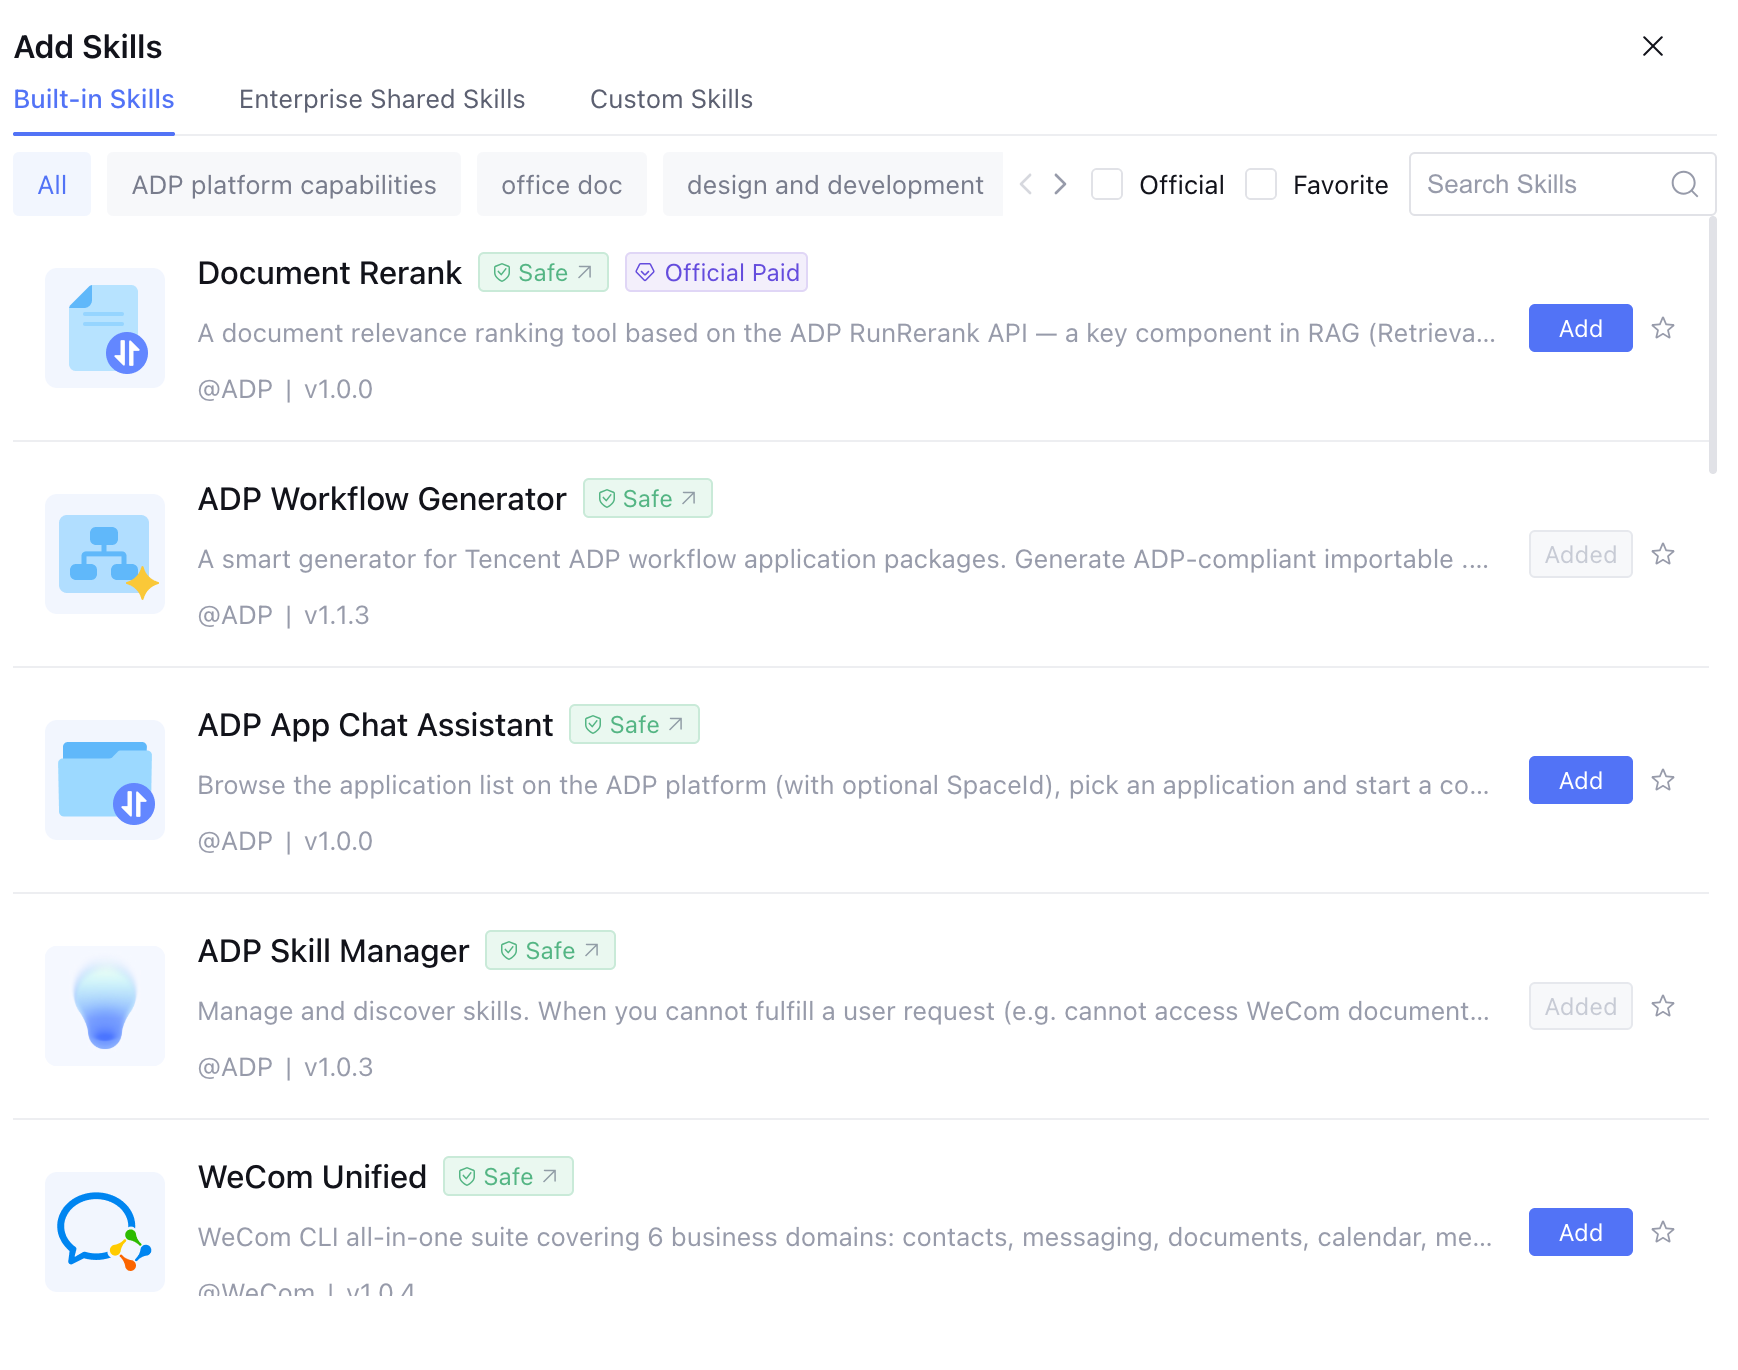Add WeCom Unified to favorites via star

pos(1663,1232)
